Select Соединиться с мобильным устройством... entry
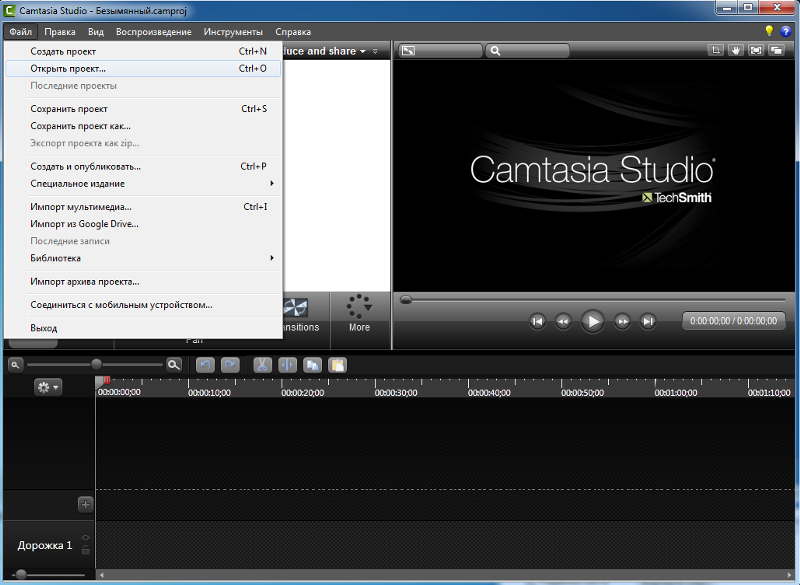 pyautogui.click(x=143, y=305)
